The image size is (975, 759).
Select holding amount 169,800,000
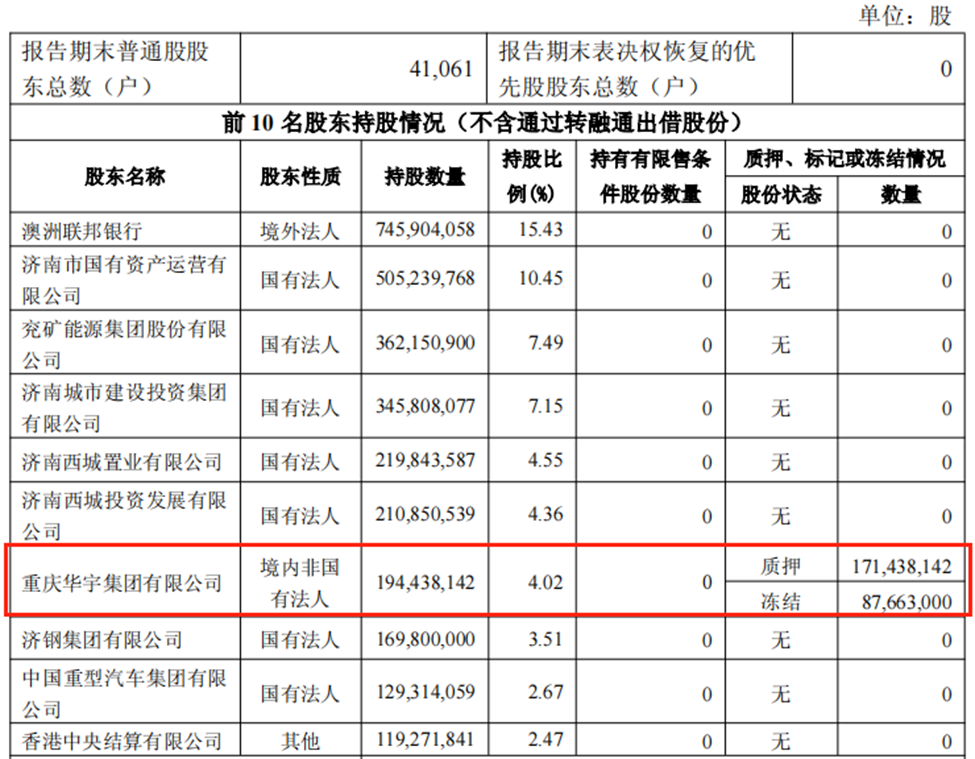[x=425, y=638]
